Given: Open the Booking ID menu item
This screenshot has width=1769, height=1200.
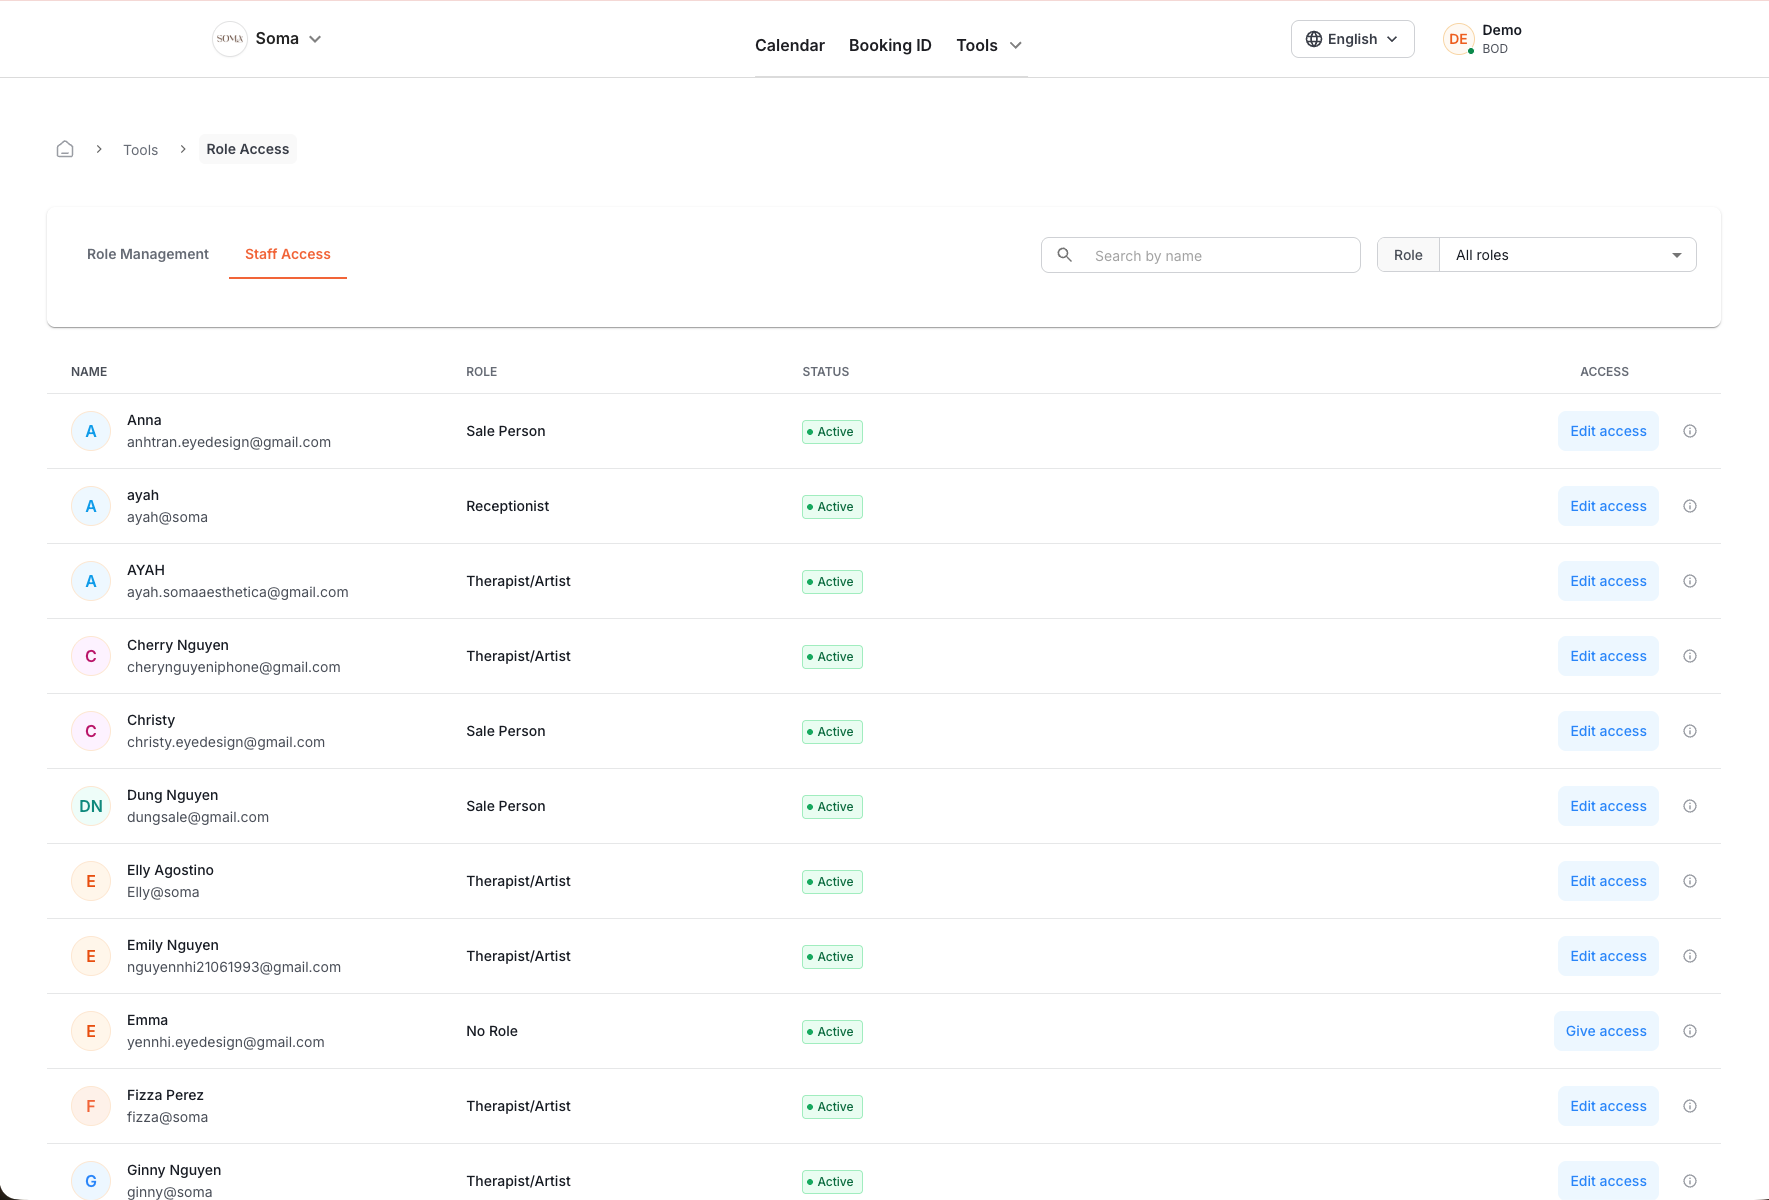Looking at the screenshot, I should point(890,45).
